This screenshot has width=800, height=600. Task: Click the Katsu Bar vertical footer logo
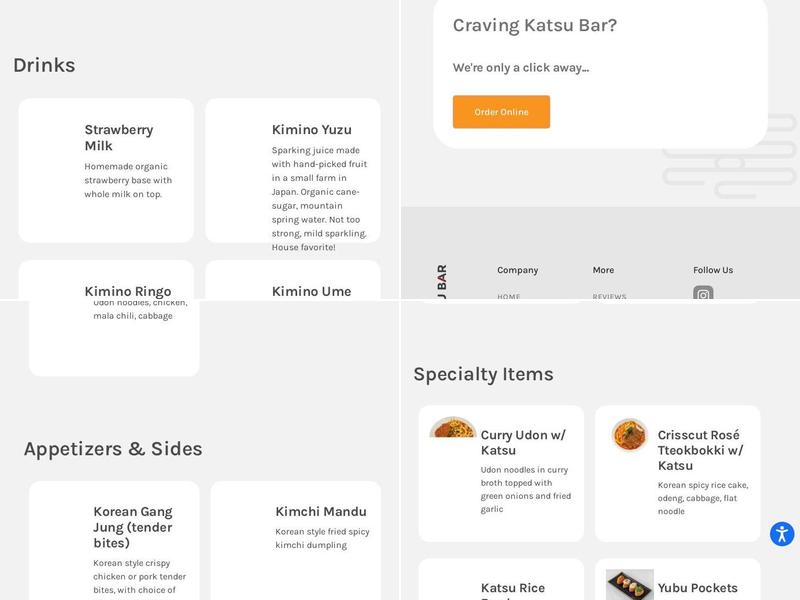(442, 280)
